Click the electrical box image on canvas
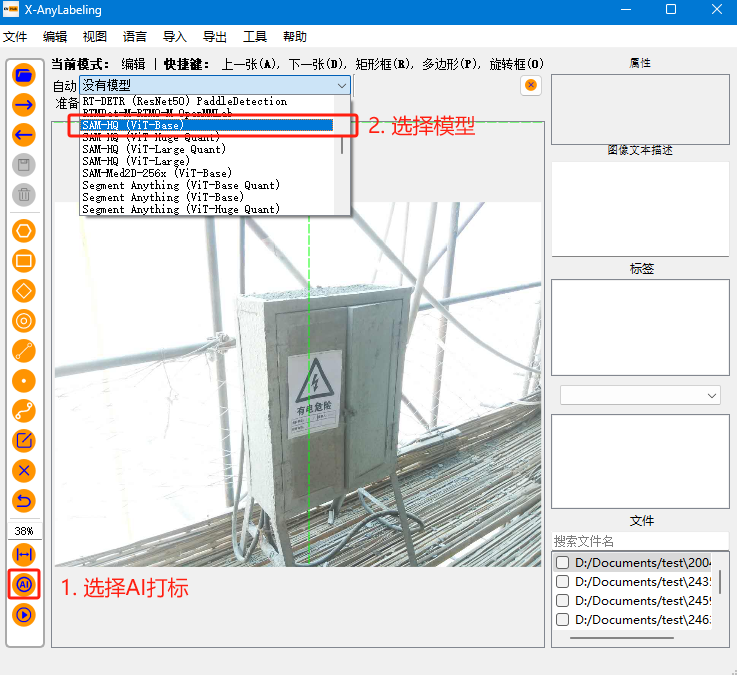The width and height of the screenshot is (737, 675). (324, 404)
